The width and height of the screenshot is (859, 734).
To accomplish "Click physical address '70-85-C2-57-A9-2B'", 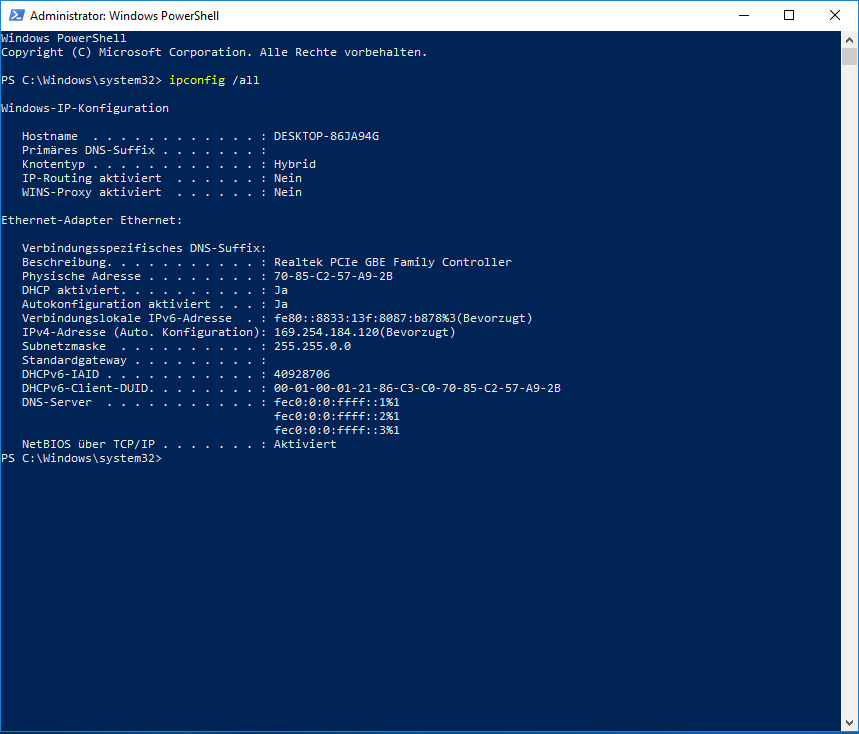I will (333, 276).
